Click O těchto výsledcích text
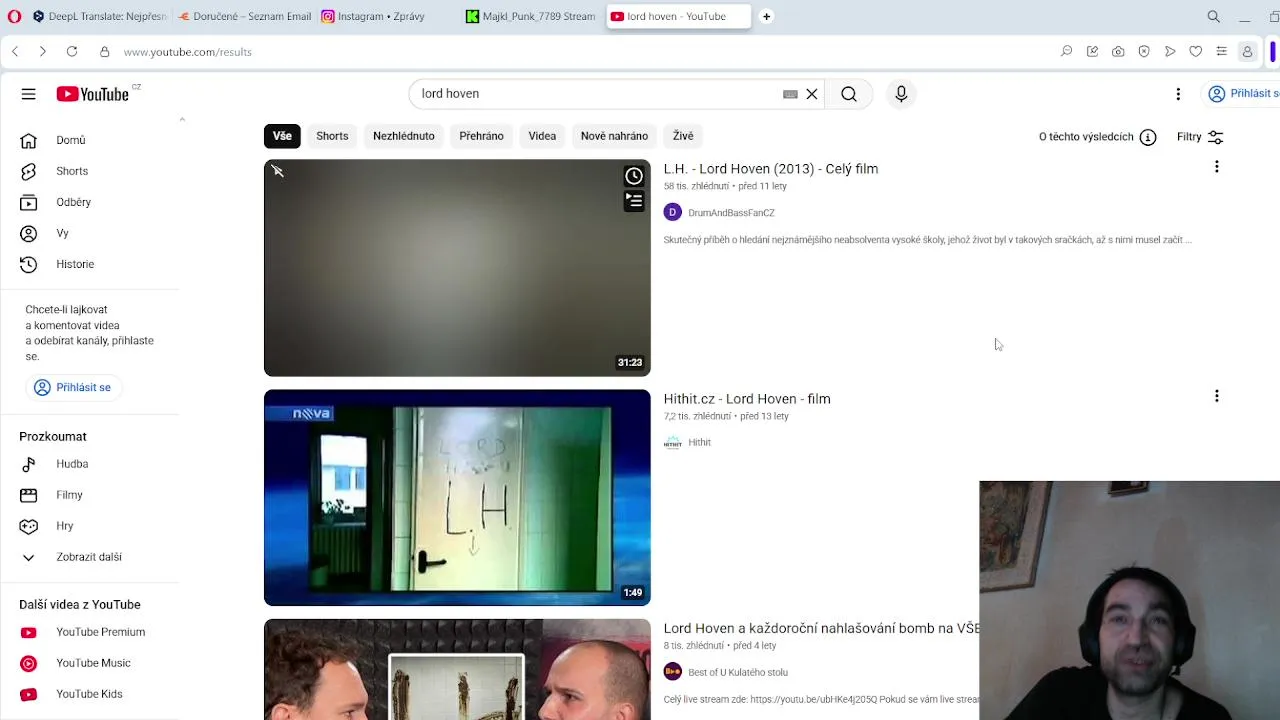The height and width of the screenshot is (720, 1280). pos(1086,137)
